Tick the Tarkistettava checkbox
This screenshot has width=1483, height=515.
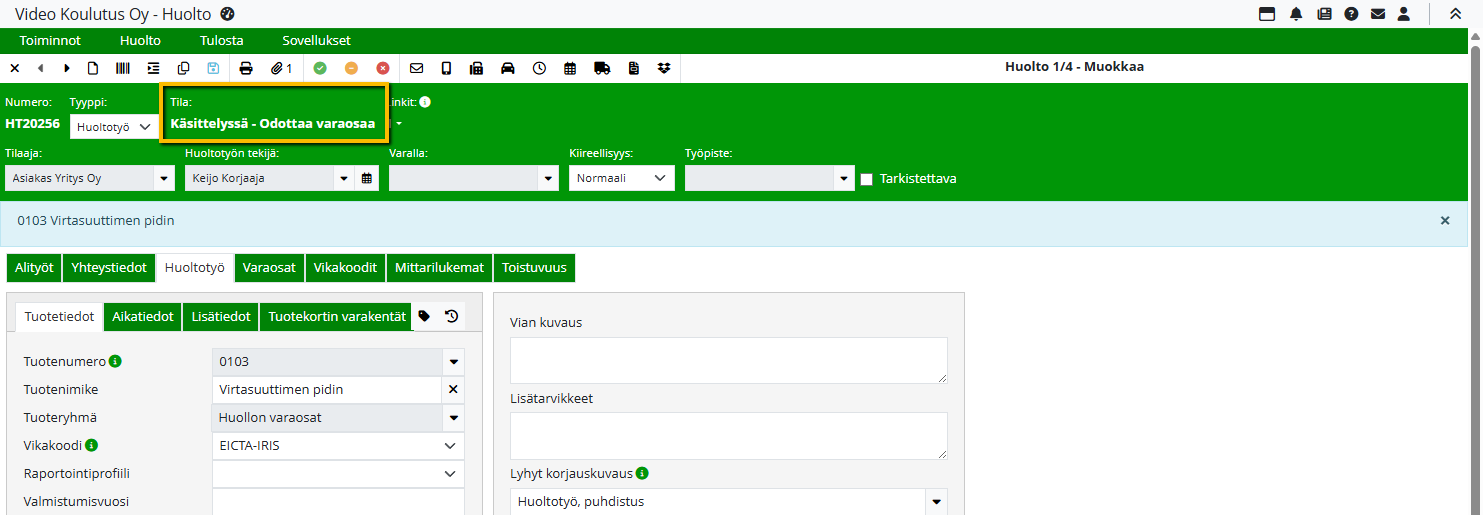(x=867, y=179)
